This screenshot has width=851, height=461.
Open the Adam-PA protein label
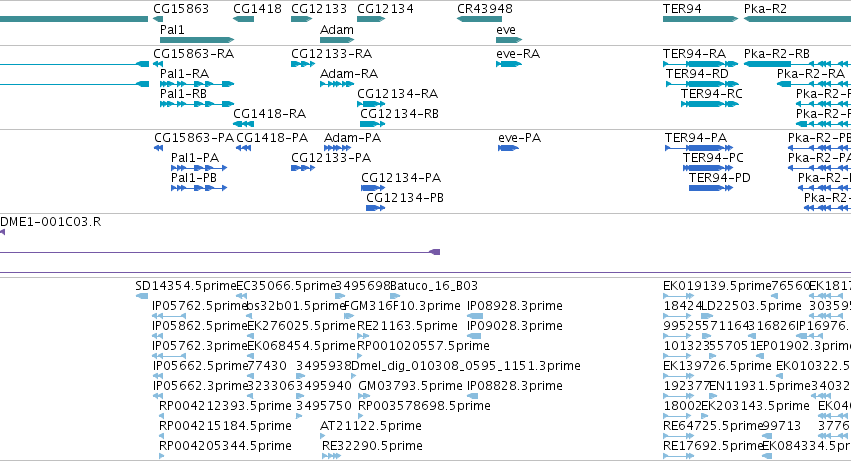[x=352, y=138]
